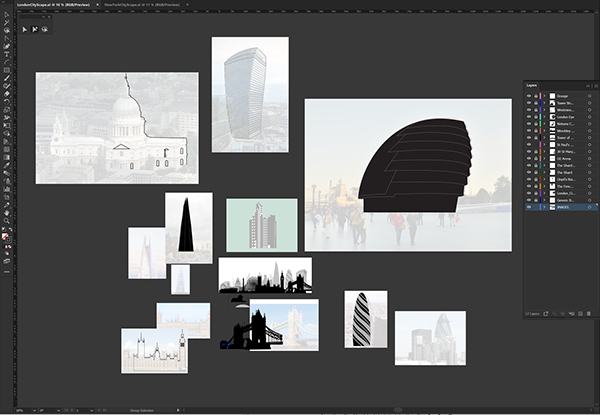Screen dimensions: 600x415
Task: Select the Rectangle tool
Action: tap(7, 70)
